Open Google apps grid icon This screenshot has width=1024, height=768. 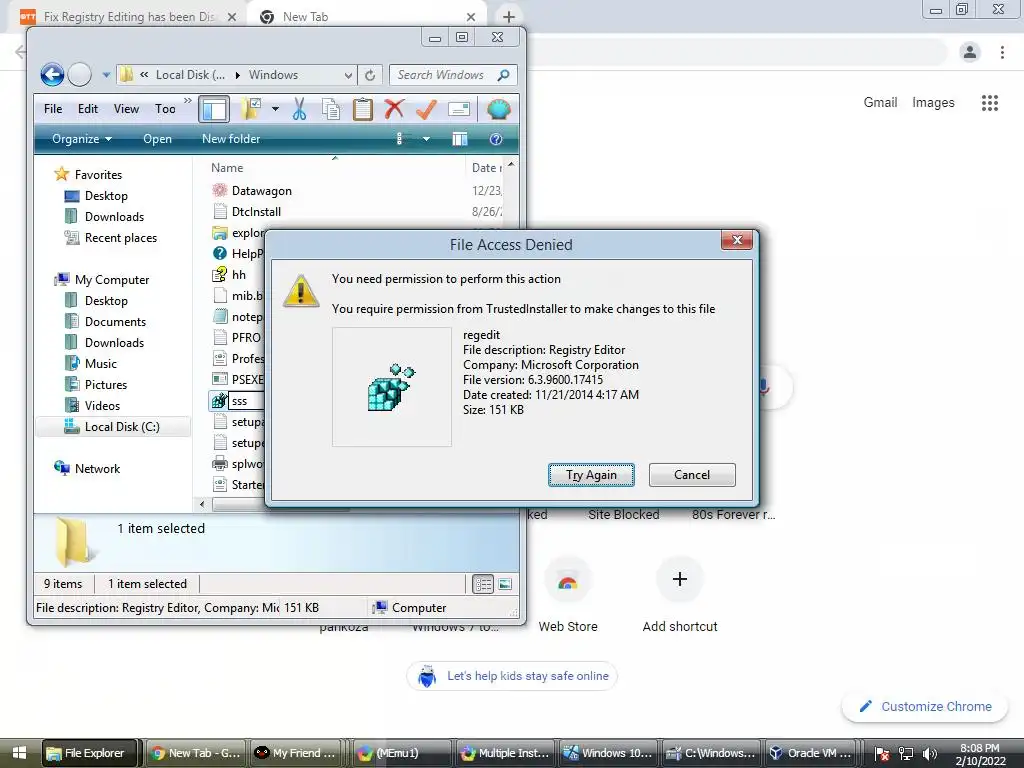(989, 103)
